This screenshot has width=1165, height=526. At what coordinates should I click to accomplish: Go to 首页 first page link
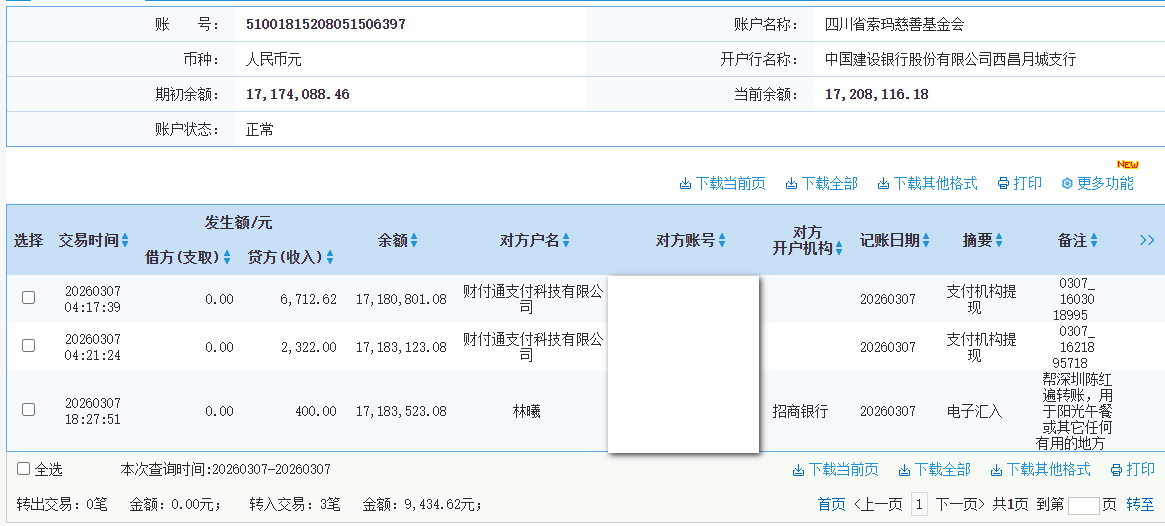(831, 505)
